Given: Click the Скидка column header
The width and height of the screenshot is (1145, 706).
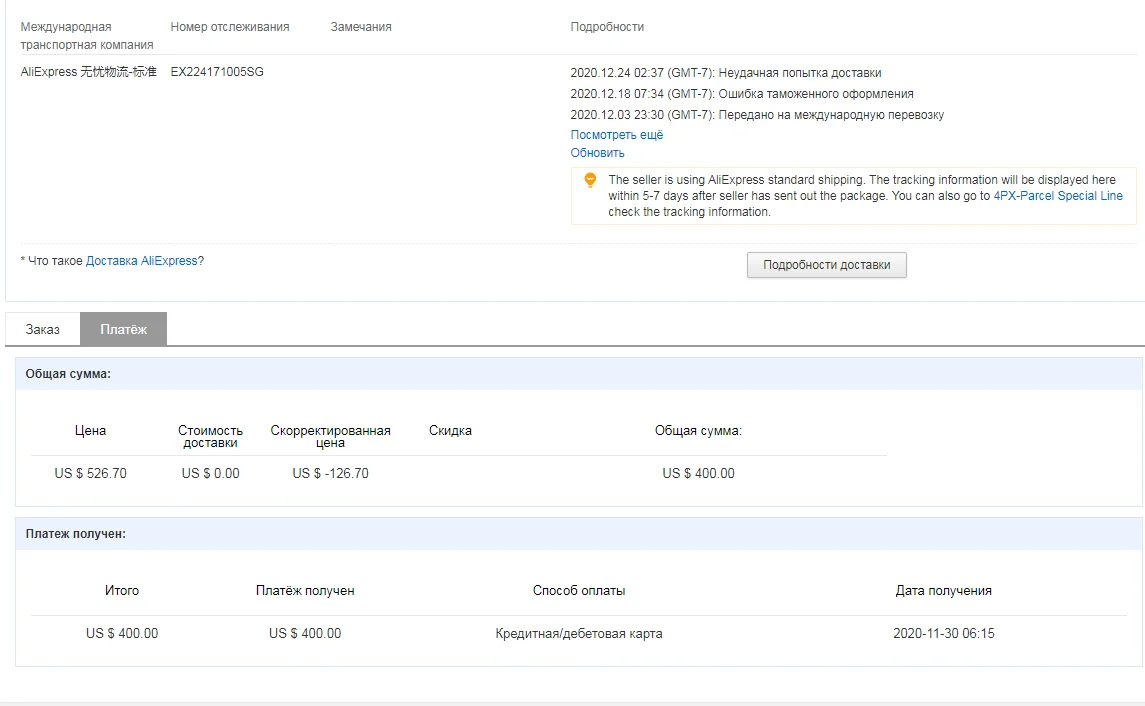Looking at the screenshot, I should point(450,431).
